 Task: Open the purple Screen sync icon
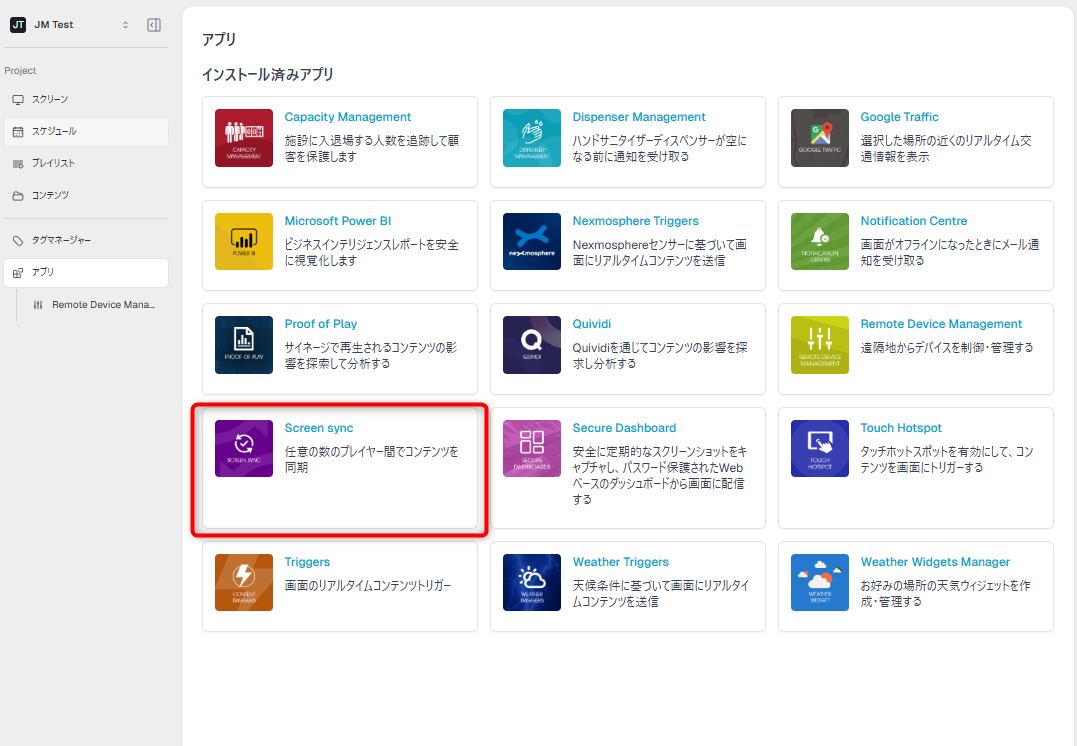[244, 449]
